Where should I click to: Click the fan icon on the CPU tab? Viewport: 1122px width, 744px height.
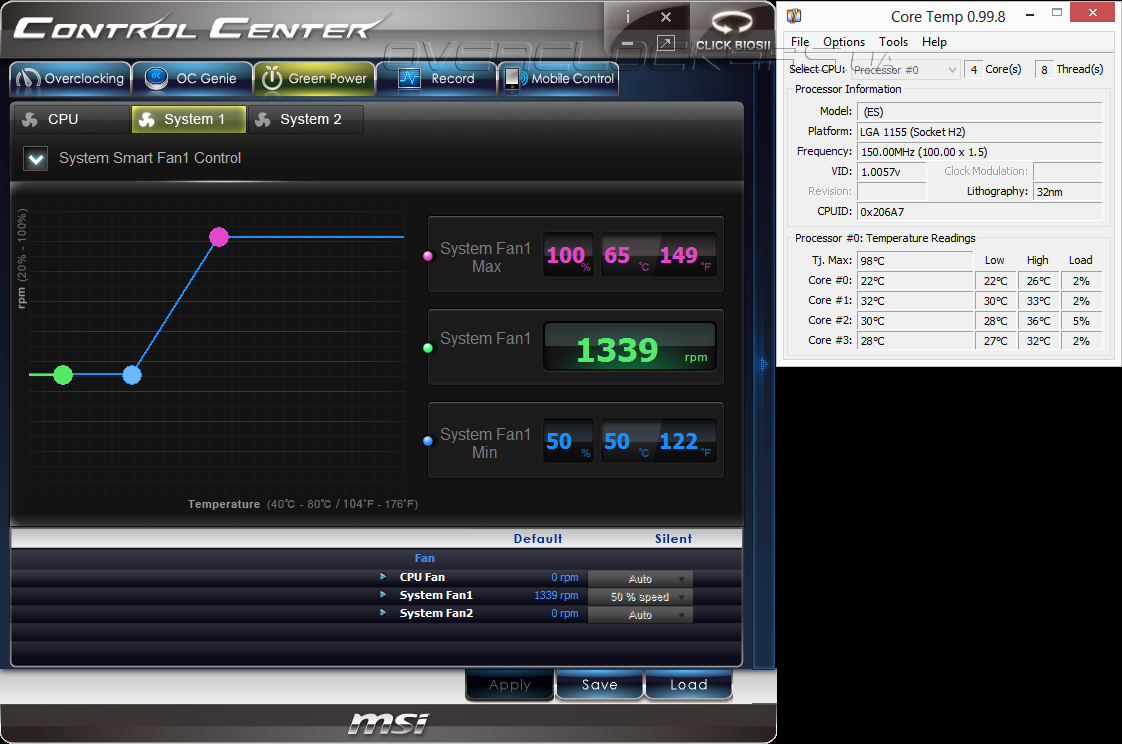point(30,119)
